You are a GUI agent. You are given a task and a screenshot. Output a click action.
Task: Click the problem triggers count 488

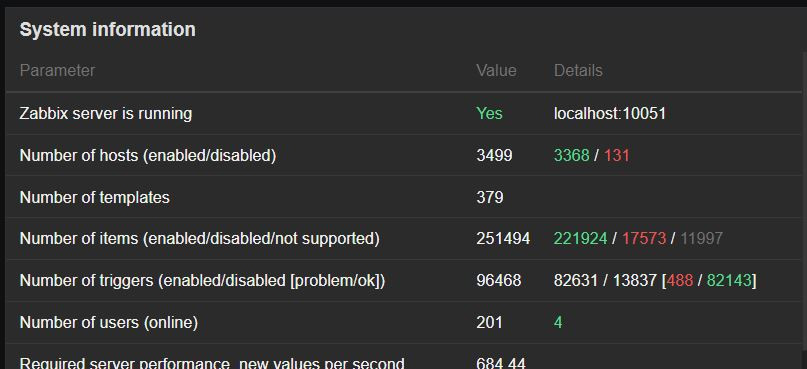(x=679, y=280)
